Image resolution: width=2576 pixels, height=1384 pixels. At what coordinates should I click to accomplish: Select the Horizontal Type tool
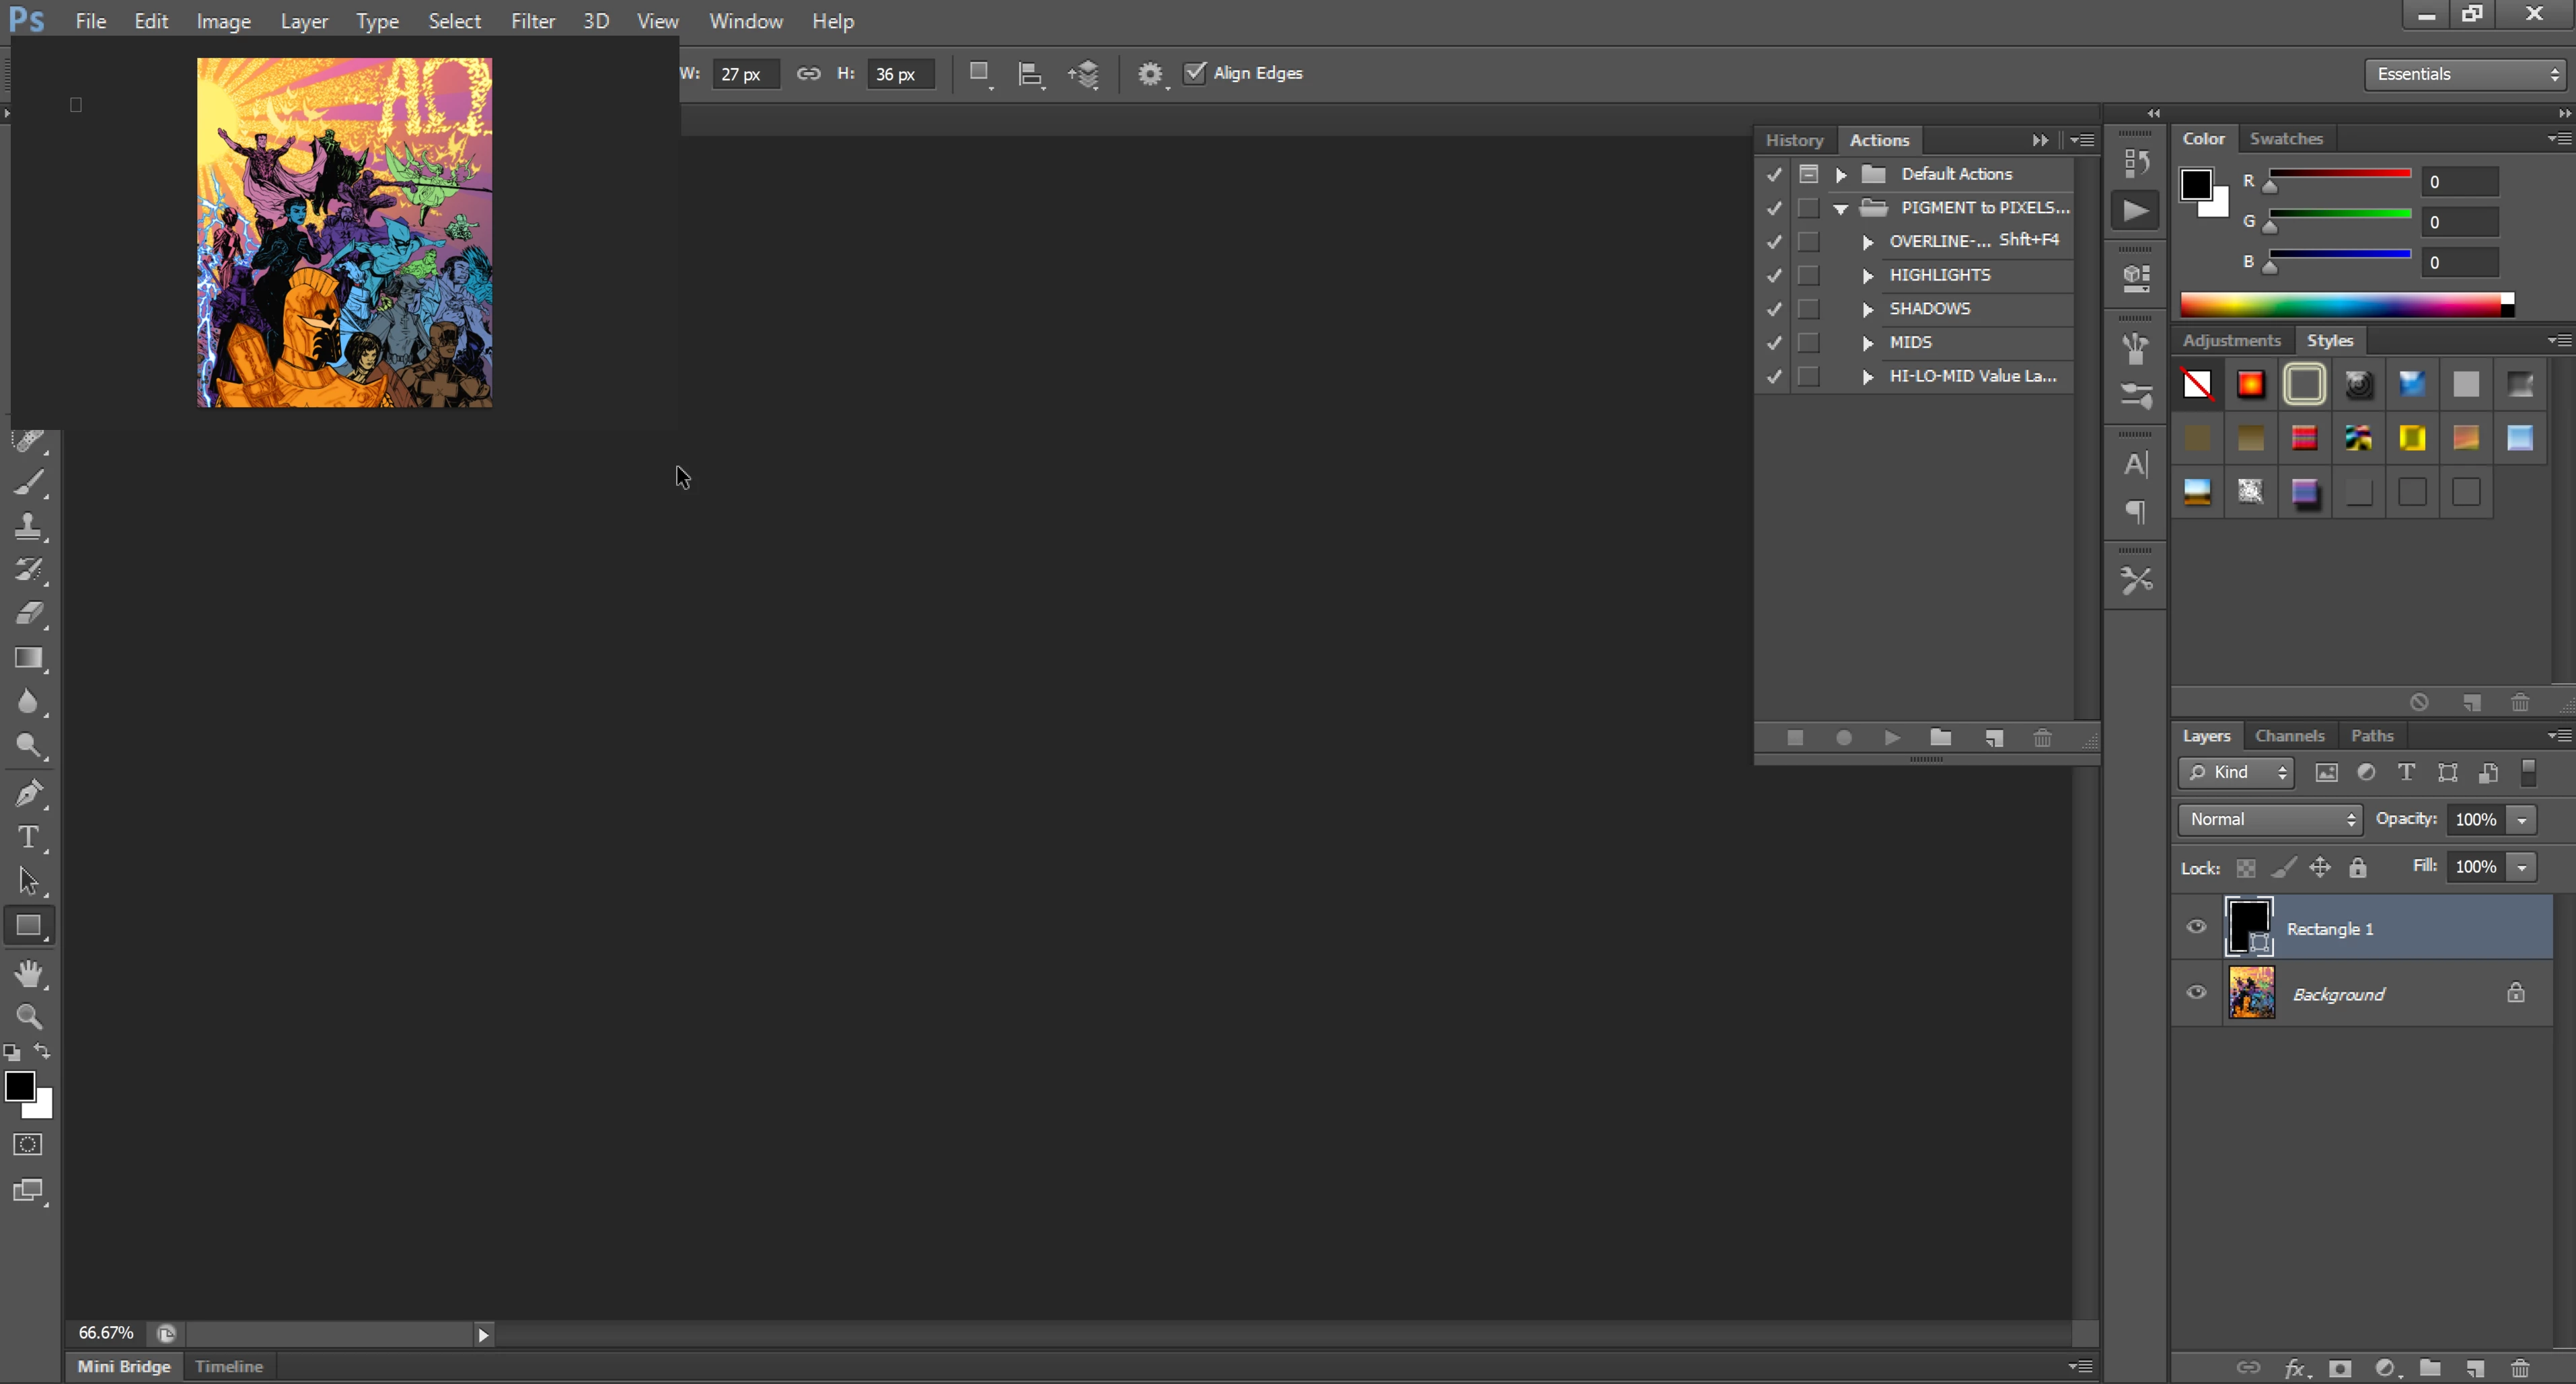(x=28, y=837)
